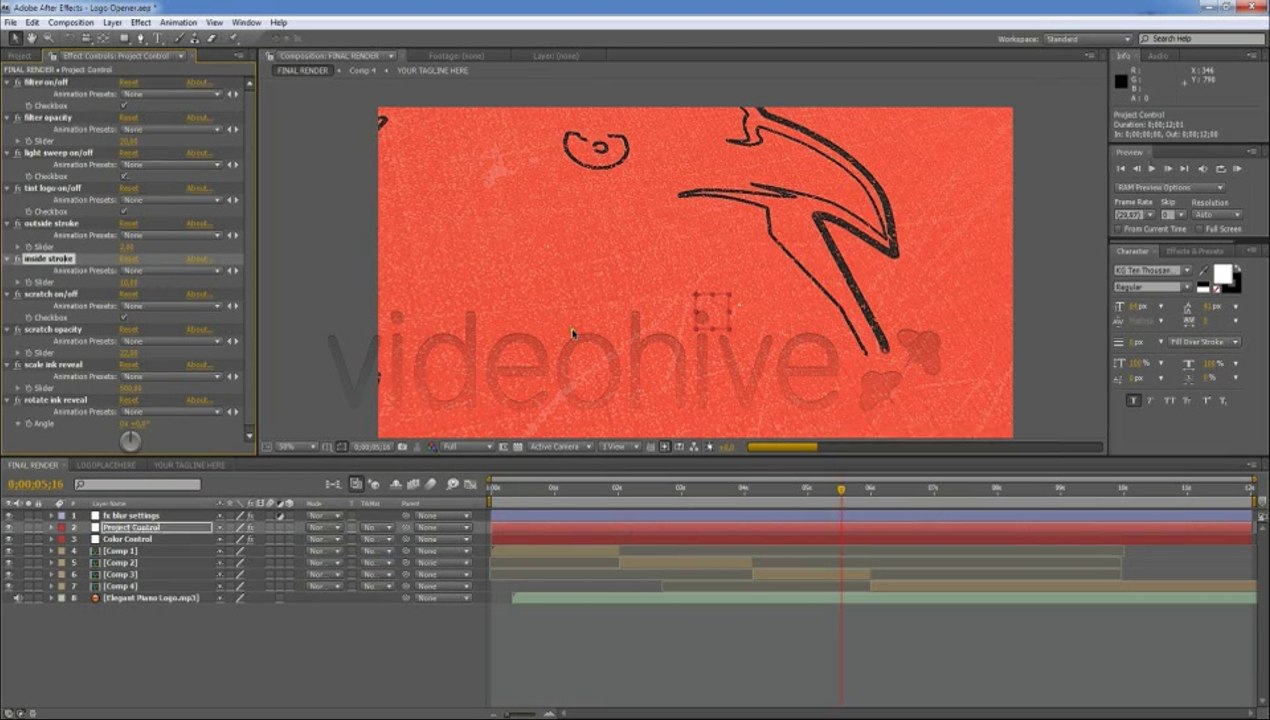Open Parent dropdown for Color Control layer
The height and width of the screenshot is (720, 1270).
443,539
